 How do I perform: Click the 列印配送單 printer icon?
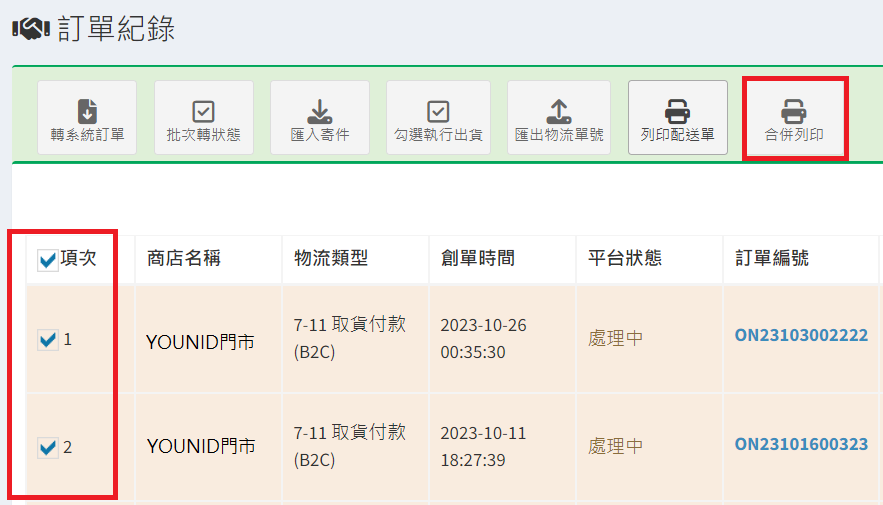pos(677,110)
